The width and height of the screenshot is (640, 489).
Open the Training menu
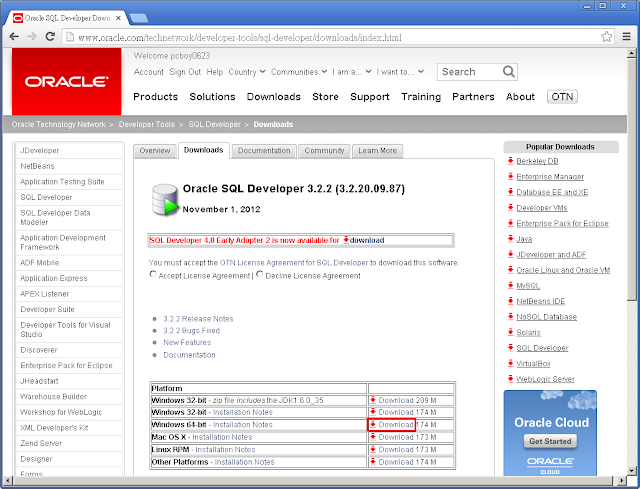421,97
